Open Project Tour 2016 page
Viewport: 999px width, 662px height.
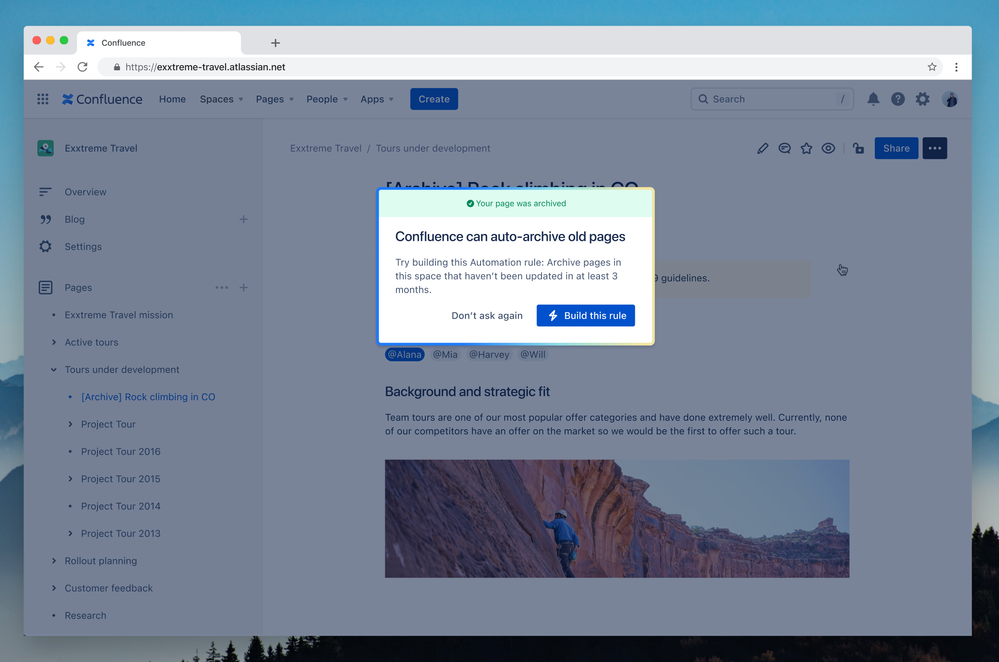point(120,452)
